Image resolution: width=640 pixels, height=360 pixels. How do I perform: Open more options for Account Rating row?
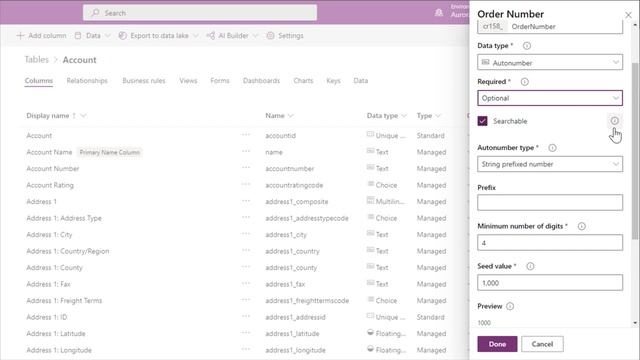245,184
